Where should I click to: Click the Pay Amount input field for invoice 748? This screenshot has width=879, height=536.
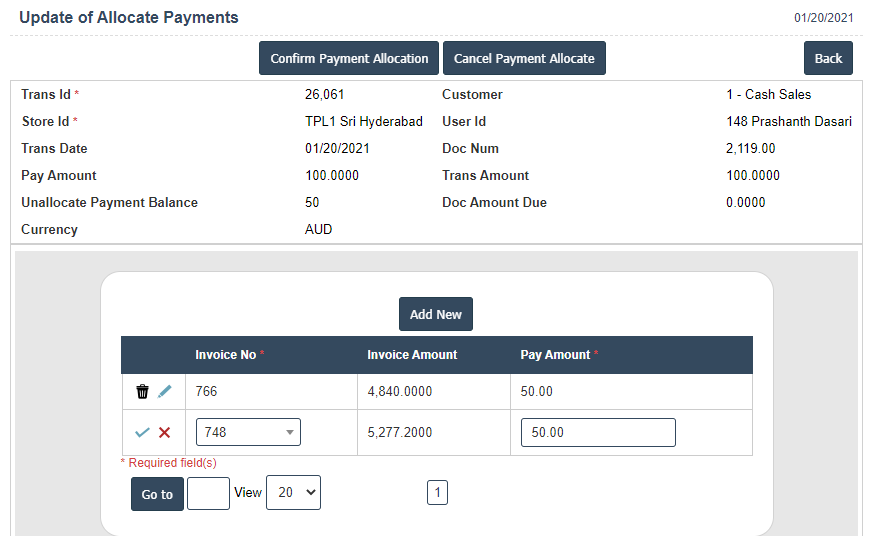(598, 432)
